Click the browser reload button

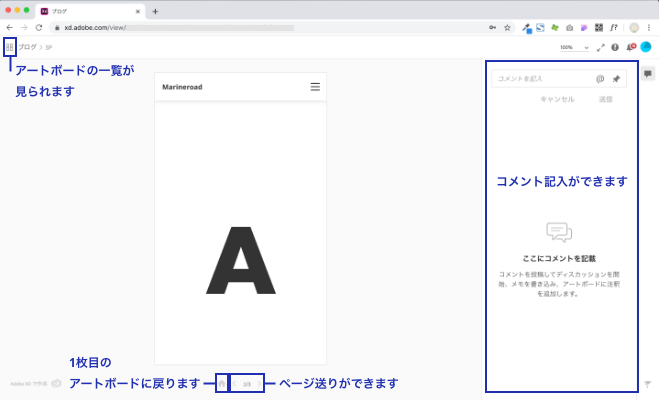coord(39,28)
